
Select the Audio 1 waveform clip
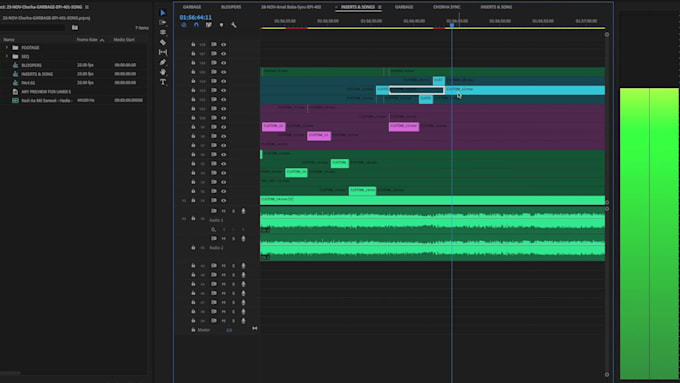pos(432,220)
